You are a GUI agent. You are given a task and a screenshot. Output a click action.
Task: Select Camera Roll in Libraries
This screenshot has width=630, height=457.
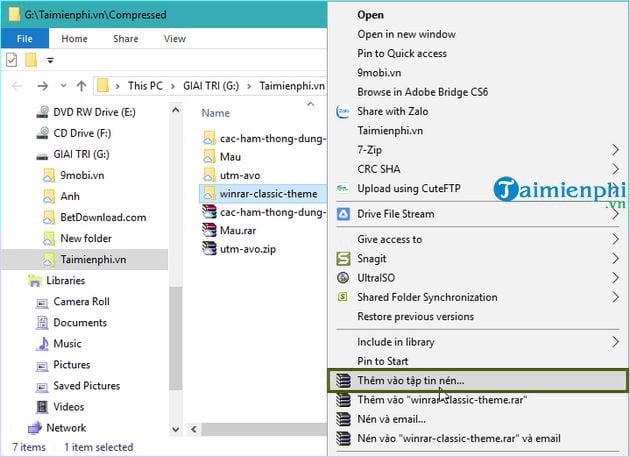(82, 301)
